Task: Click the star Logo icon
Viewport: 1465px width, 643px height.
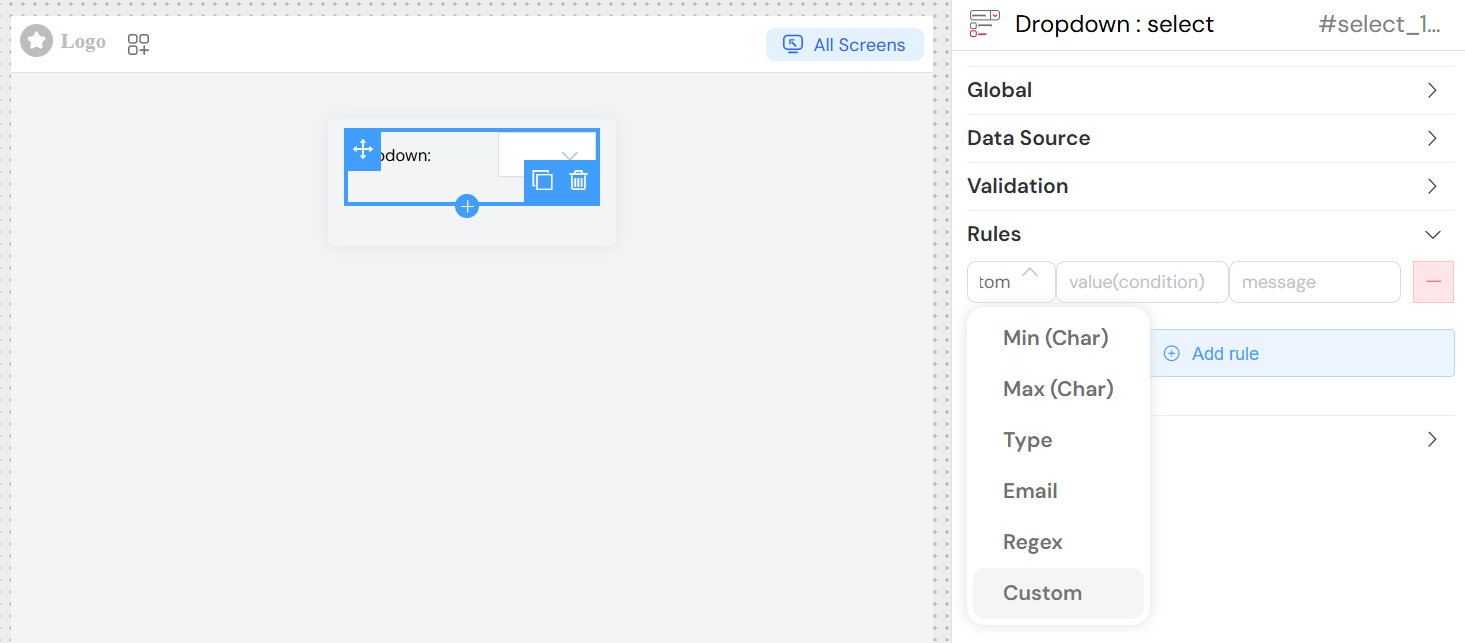Action: (x=36, y=40)
